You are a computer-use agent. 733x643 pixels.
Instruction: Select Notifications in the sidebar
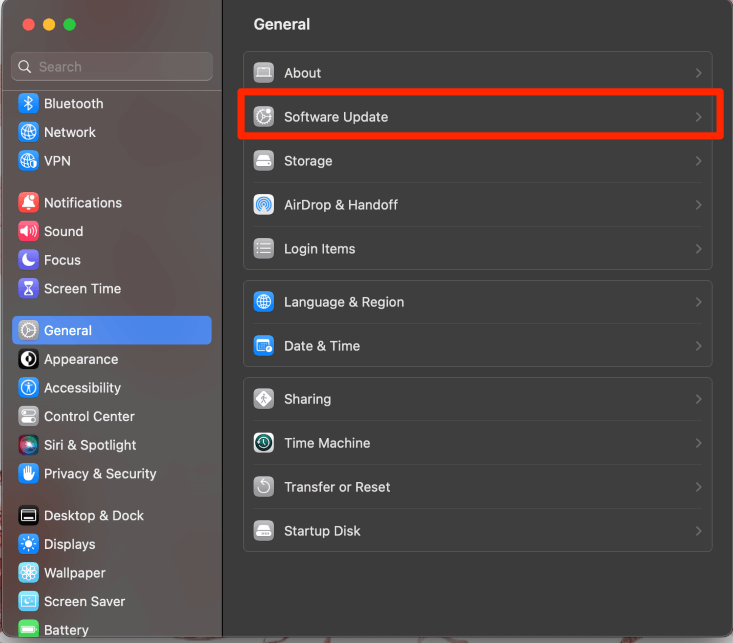click(x=82, y=203)
